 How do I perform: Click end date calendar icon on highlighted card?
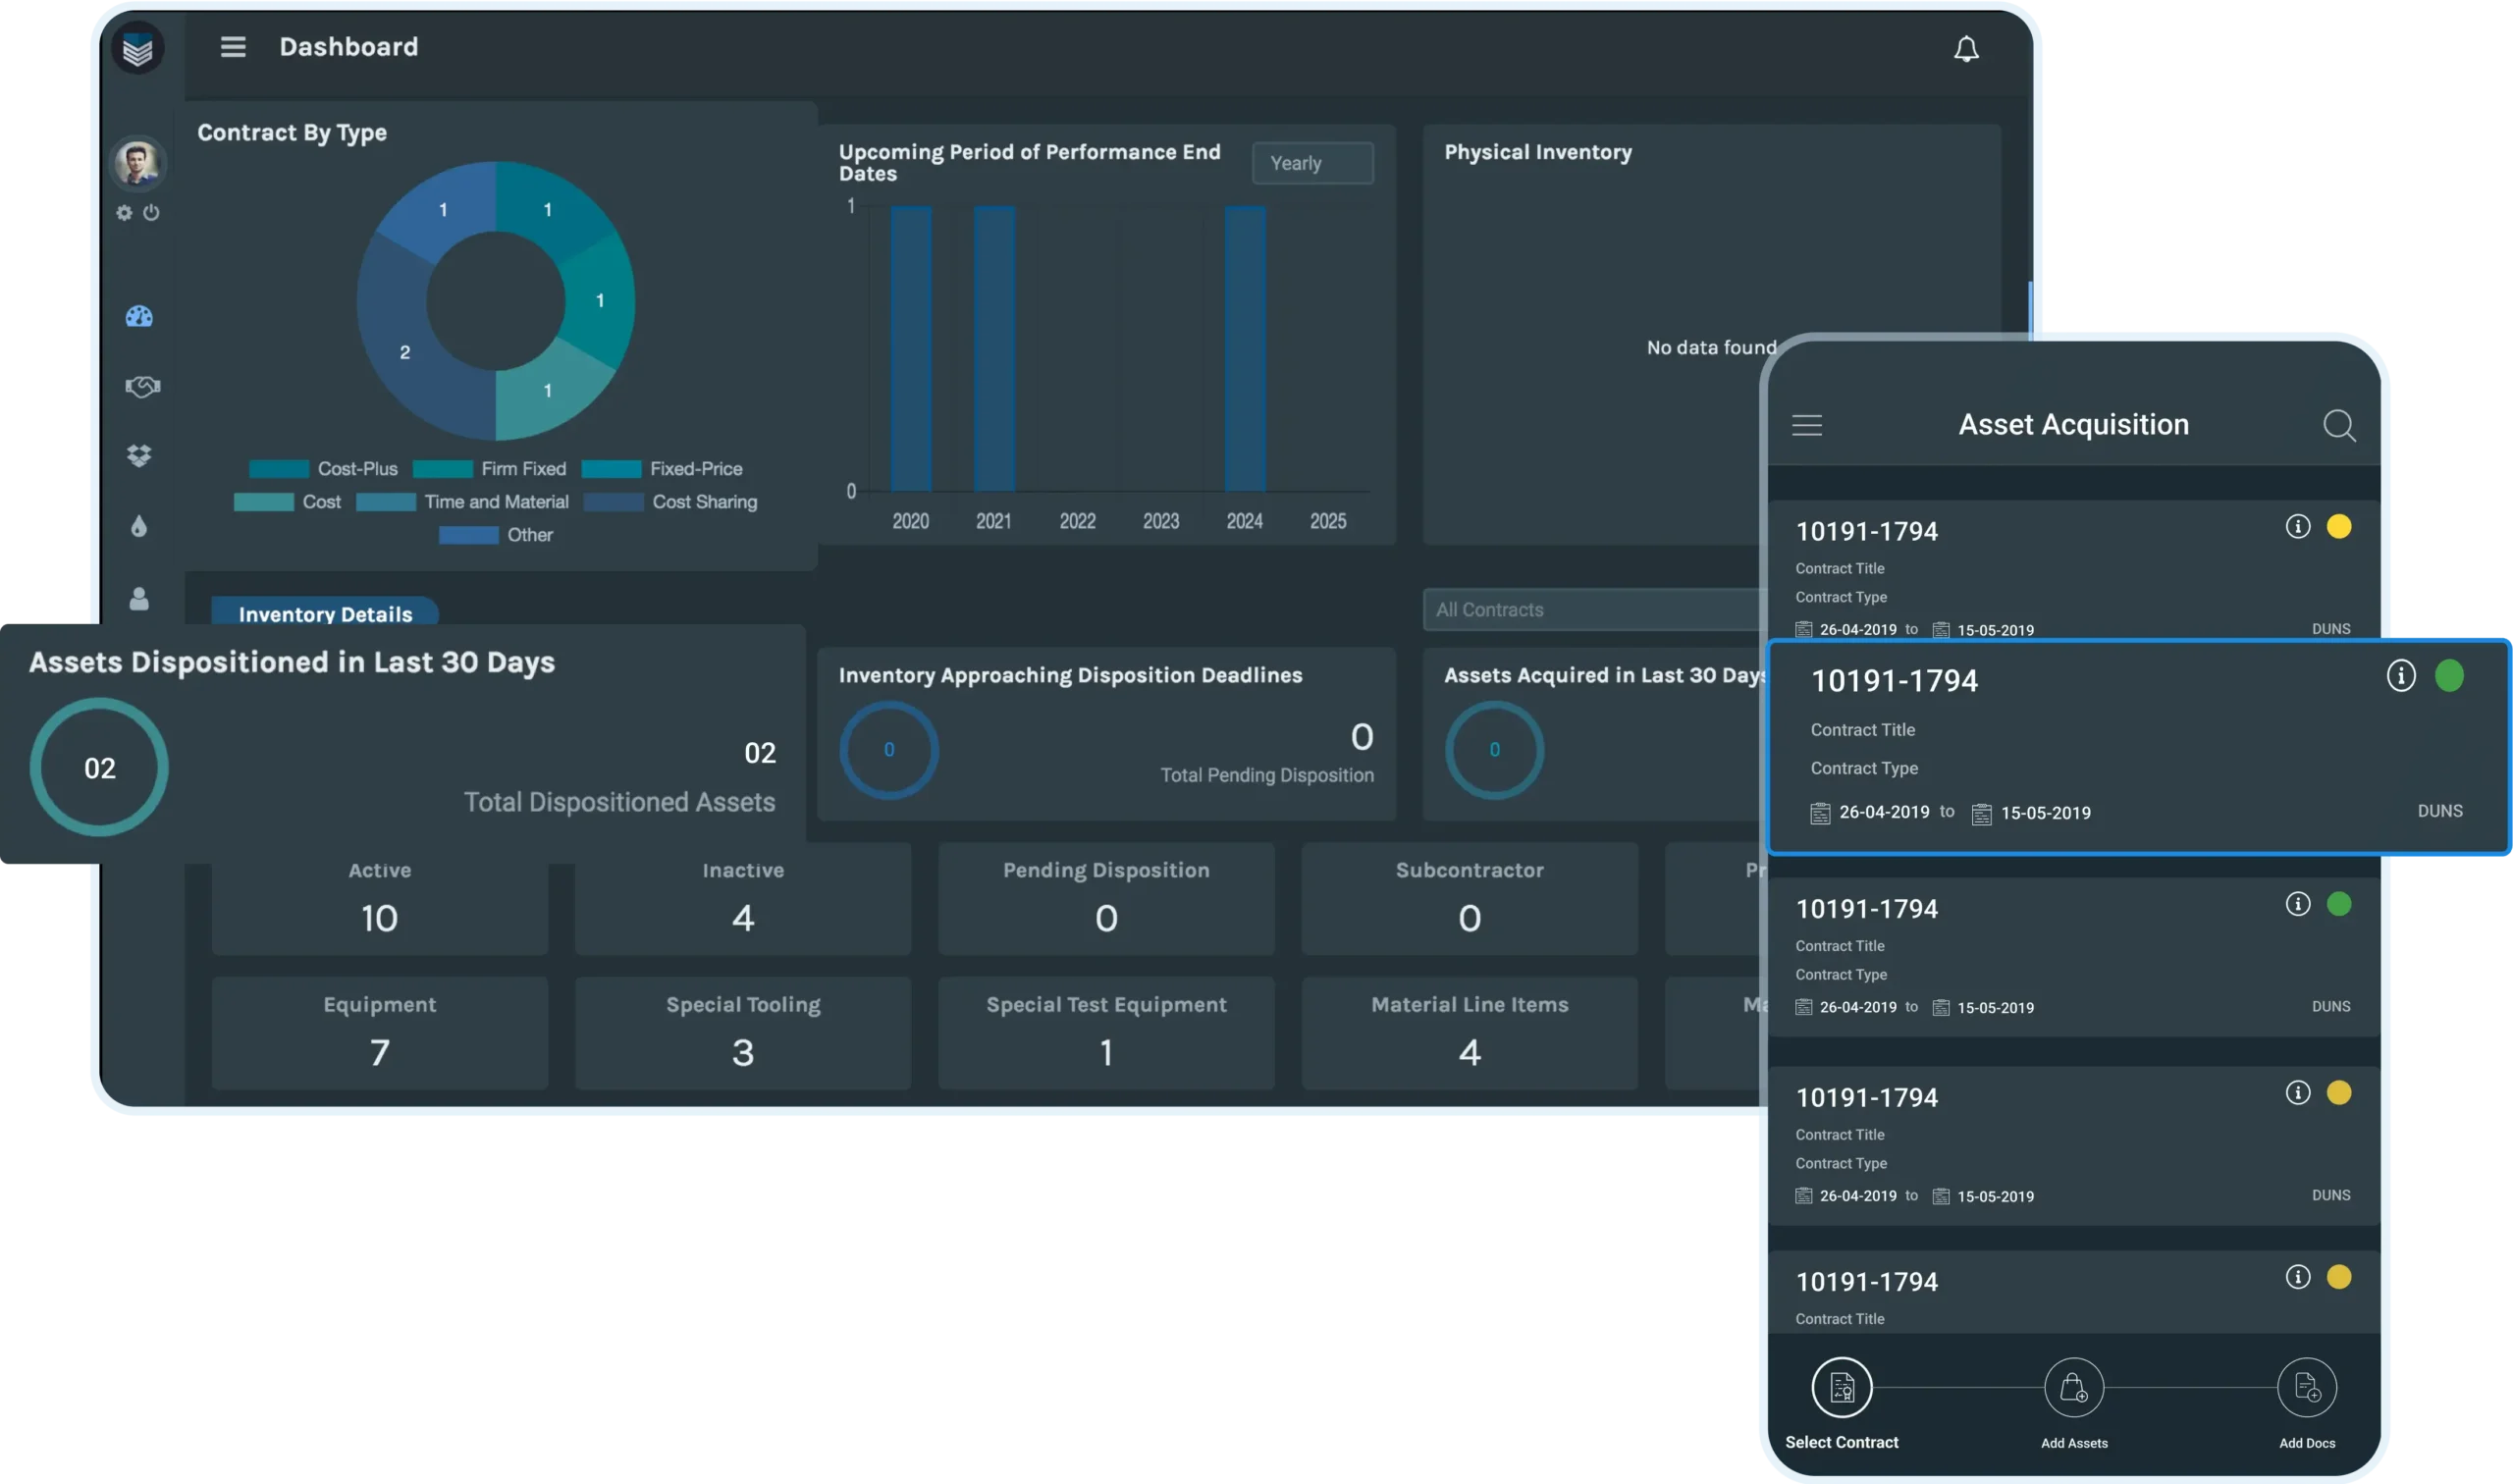pyautogui.click(x=1980, y=813)
